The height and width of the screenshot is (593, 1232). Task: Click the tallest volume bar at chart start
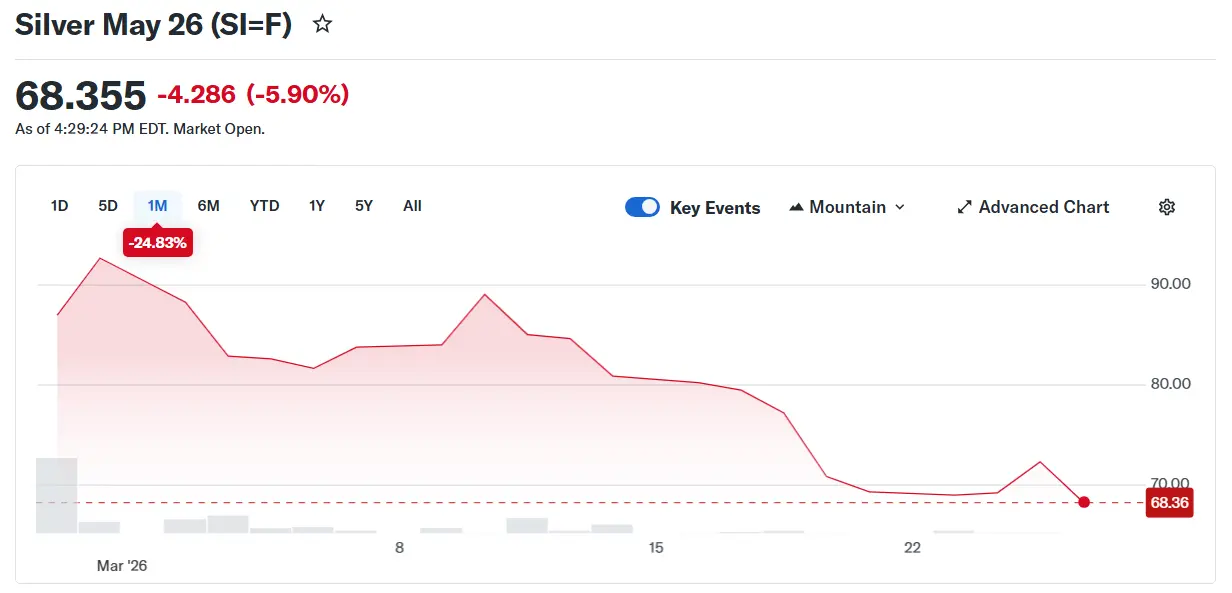[x=56, y=495]
